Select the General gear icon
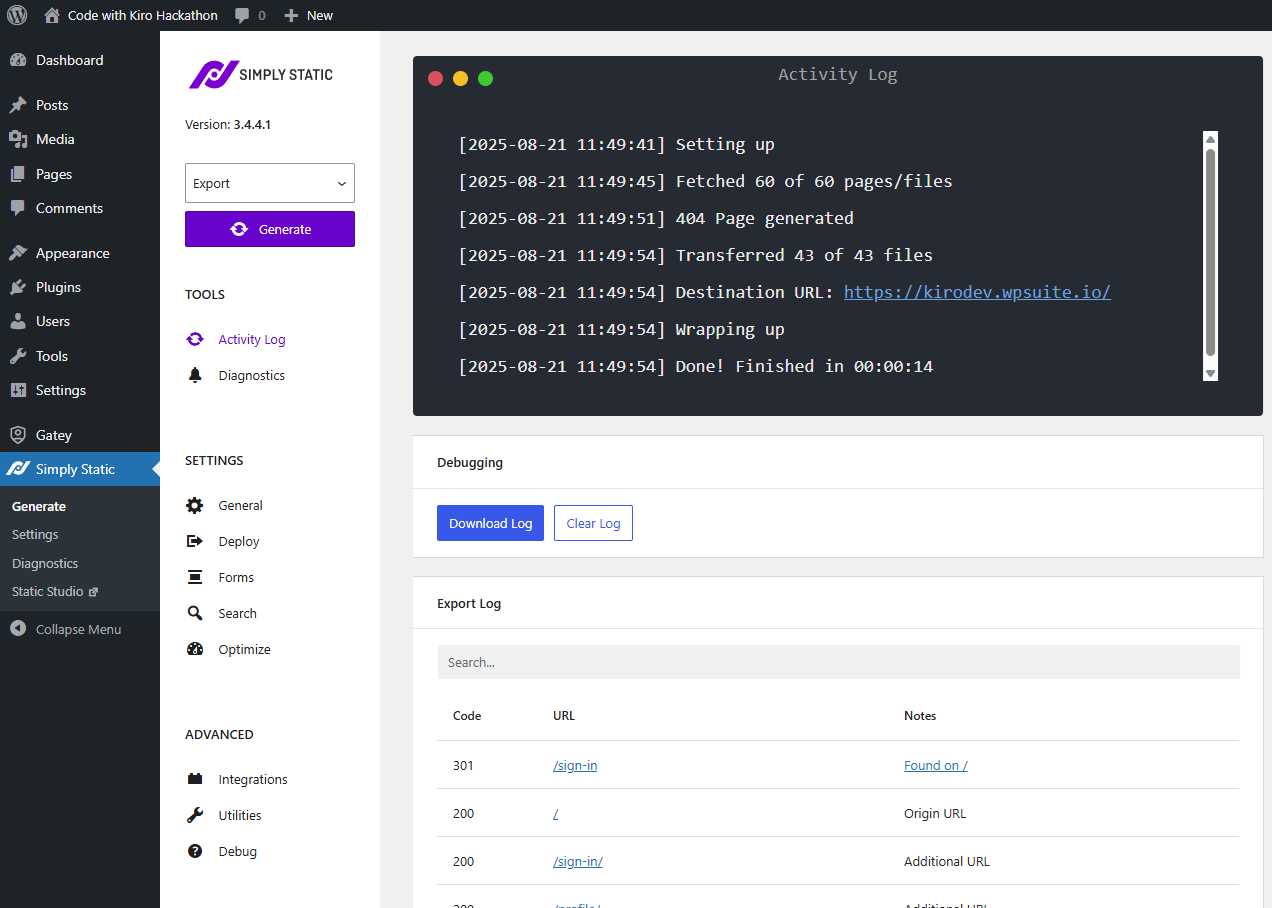The height and width of the screenshot is (908, 1272). [195, 505]
